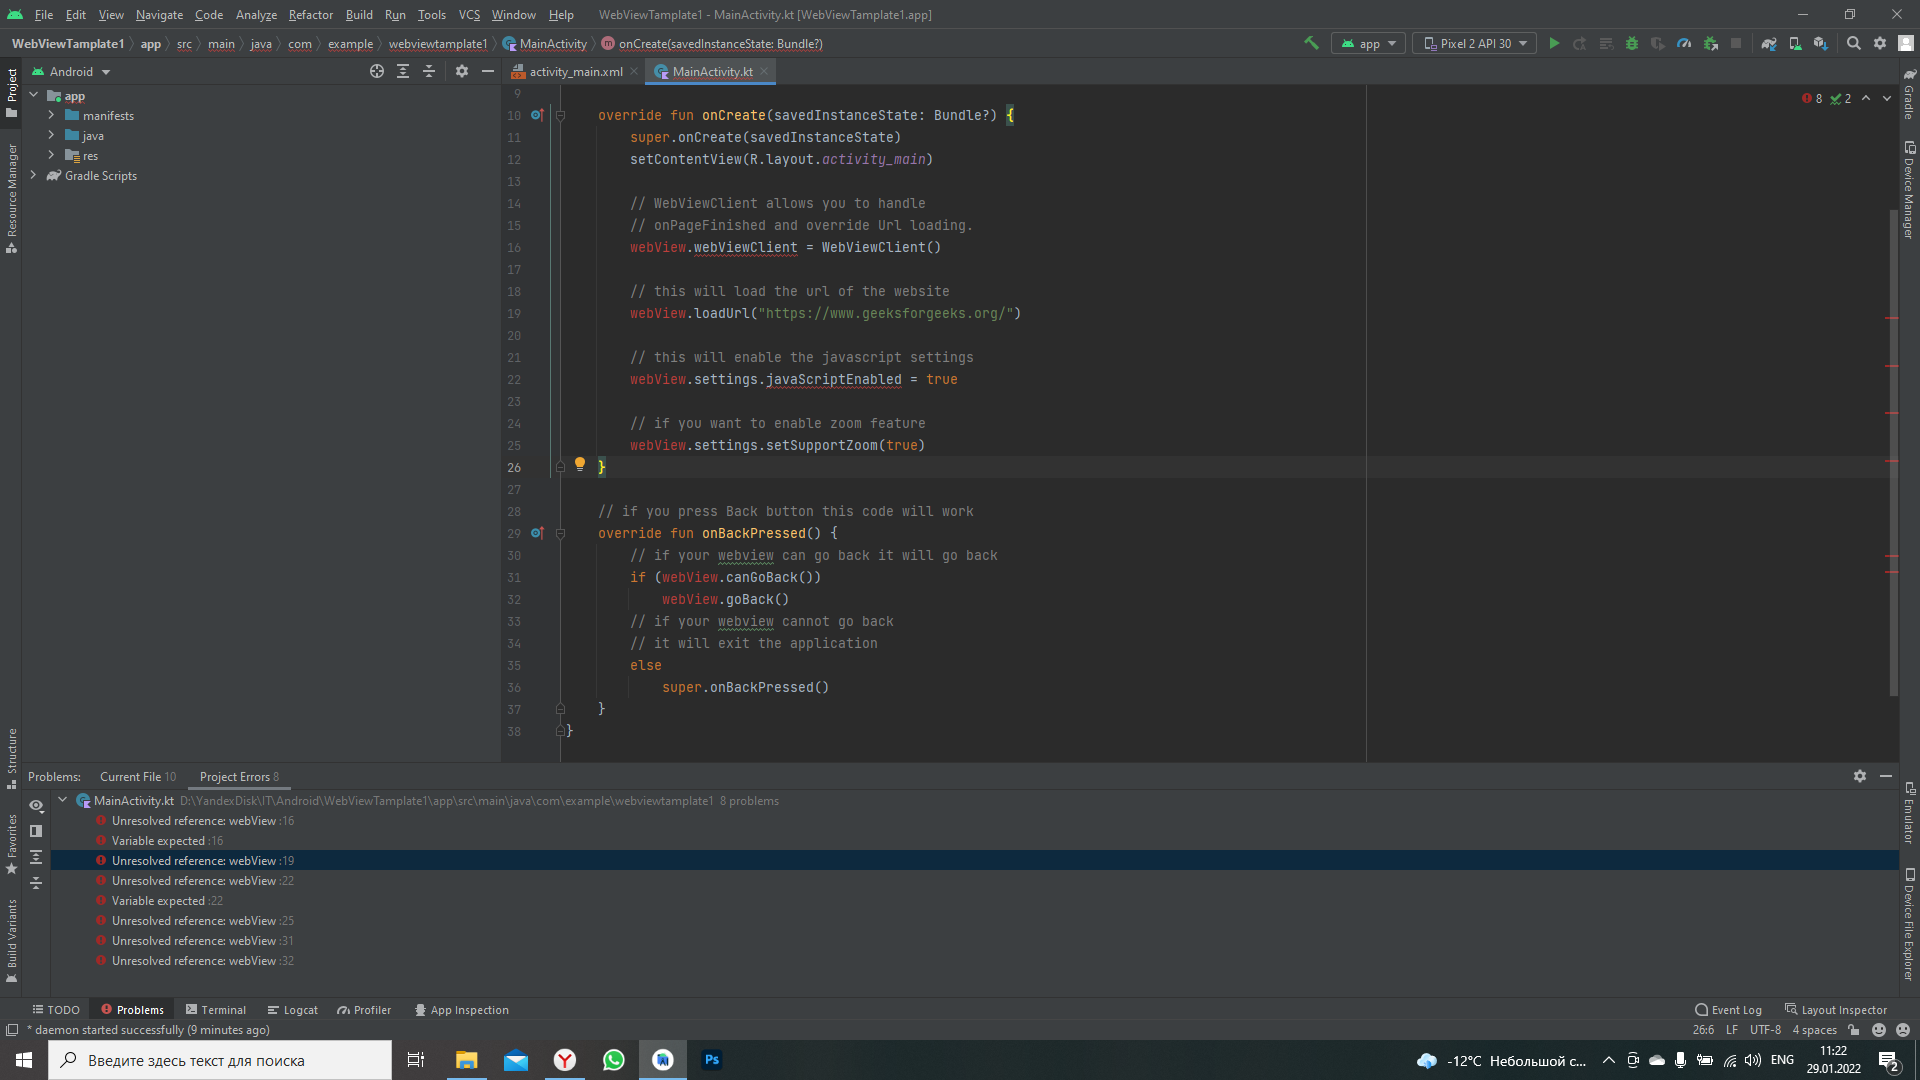This screenshot has width=1920, height=1080.
Task: Expand the res folder
Action: coord(51,155)
